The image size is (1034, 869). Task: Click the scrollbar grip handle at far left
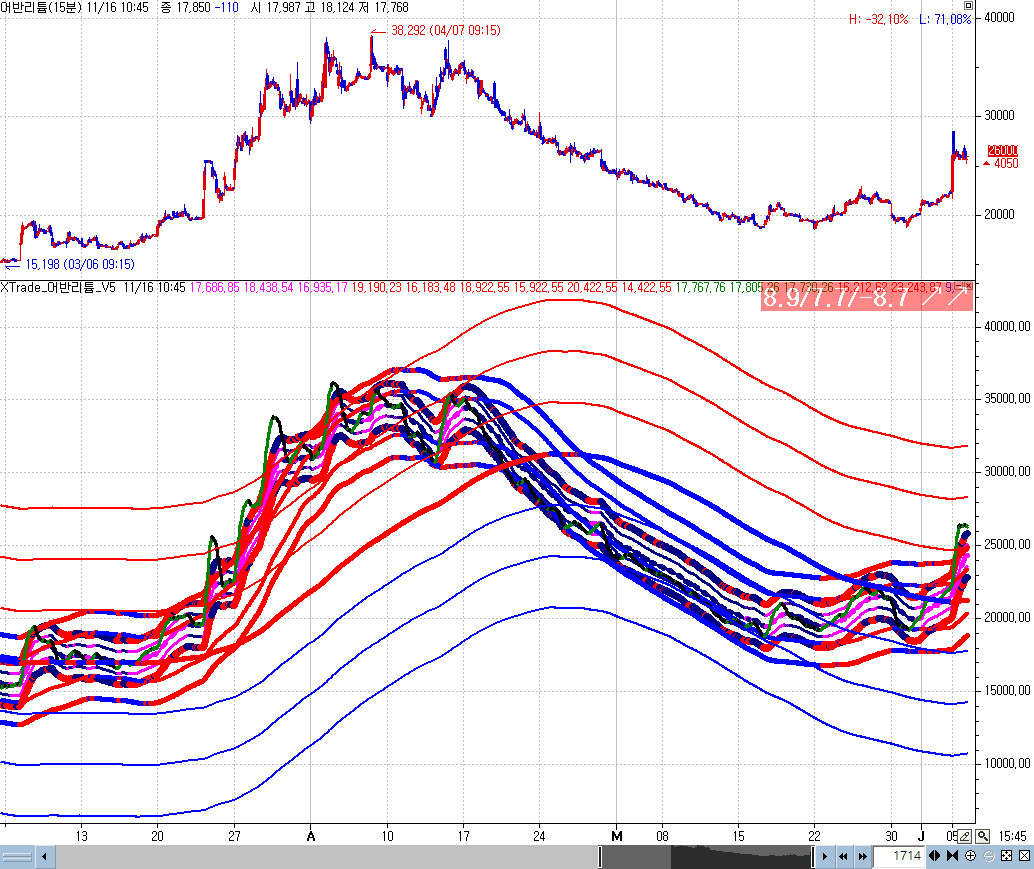18,857
